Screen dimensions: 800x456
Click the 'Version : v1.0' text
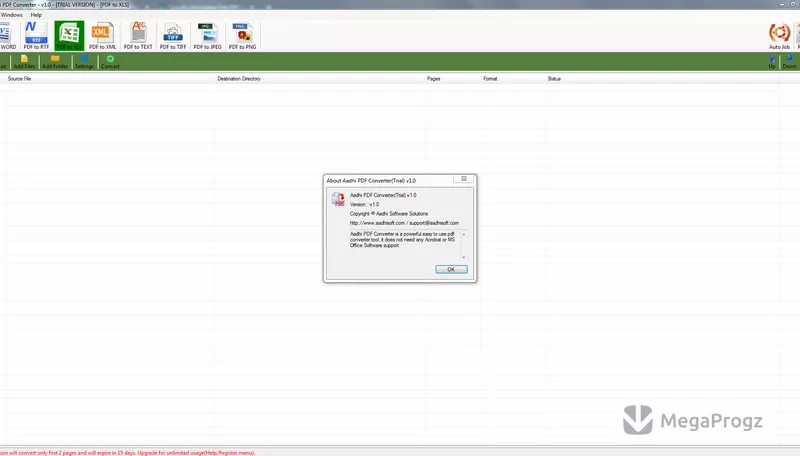tap(364, 204)
